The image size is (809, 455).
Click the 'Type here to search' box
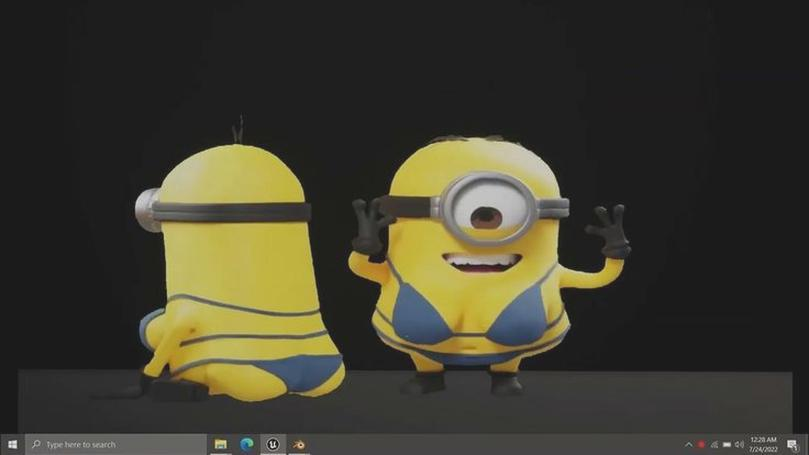116,444
